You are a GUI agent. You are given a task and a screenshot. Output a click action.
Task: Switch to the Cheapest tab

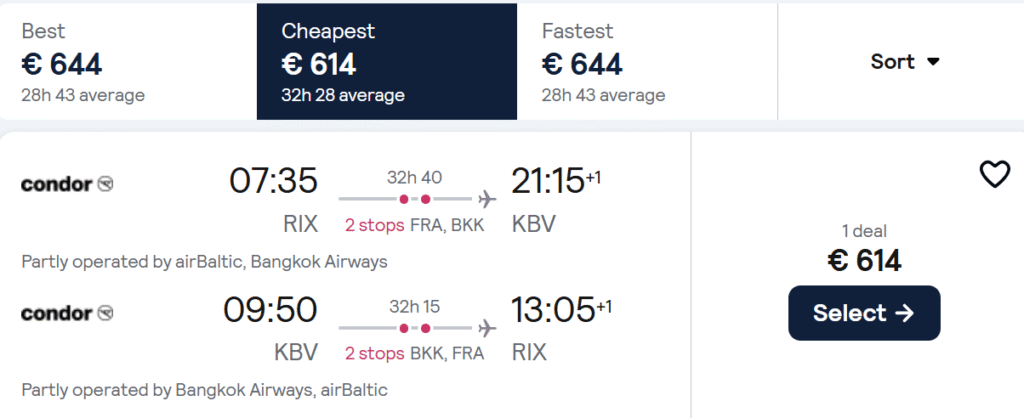coord(386,62)
